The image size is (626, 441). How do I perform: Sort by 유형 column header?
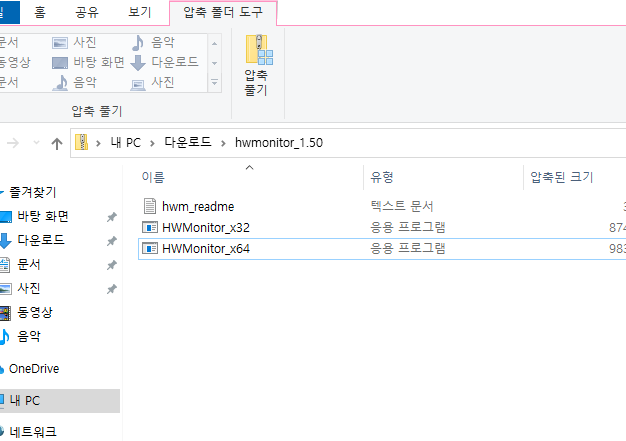(382, 177)
